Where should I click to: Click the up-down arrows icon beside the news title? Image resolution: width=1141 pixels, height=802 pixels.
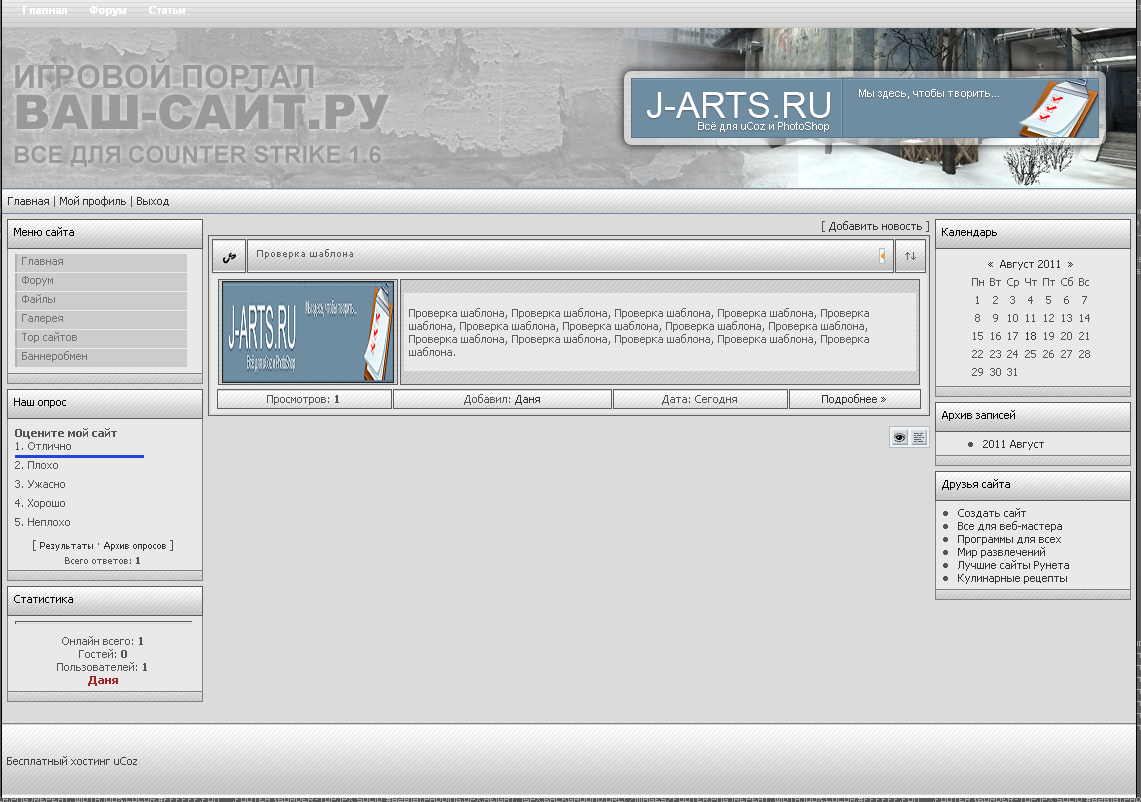910,256
